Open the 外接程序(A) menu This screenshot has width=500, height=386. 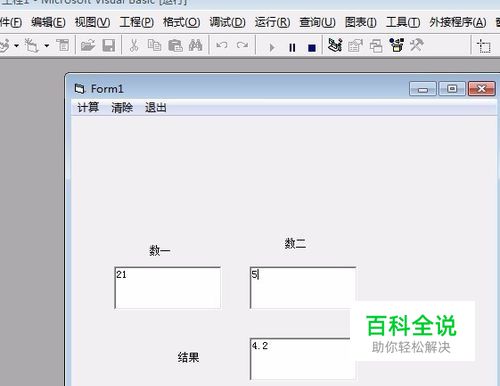(x=458, y=22)
